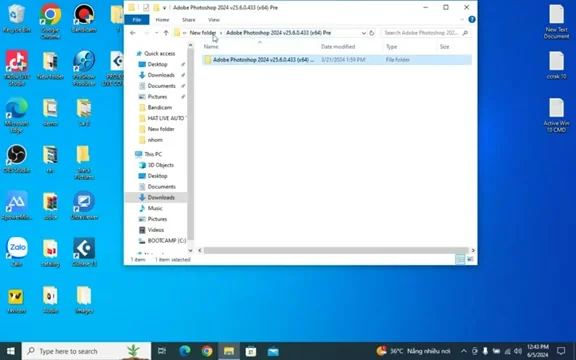Open the Mail app from the taskbar
576x360 pixels.
[273, 351]
